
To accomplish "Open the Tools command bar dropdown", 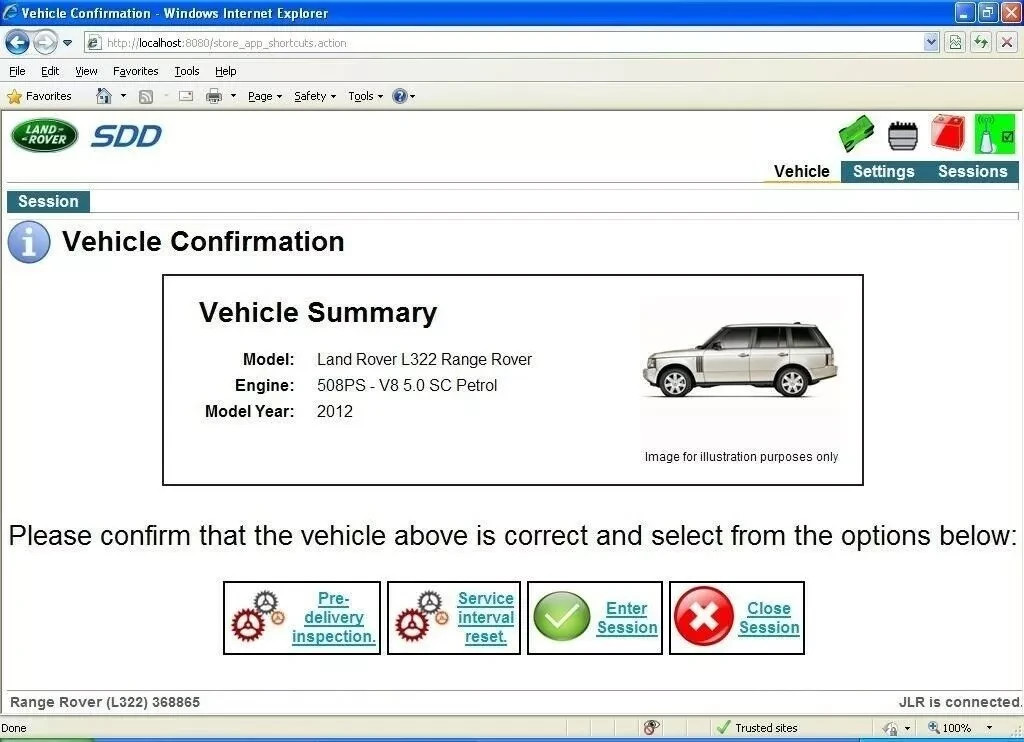I will point(366,96).
